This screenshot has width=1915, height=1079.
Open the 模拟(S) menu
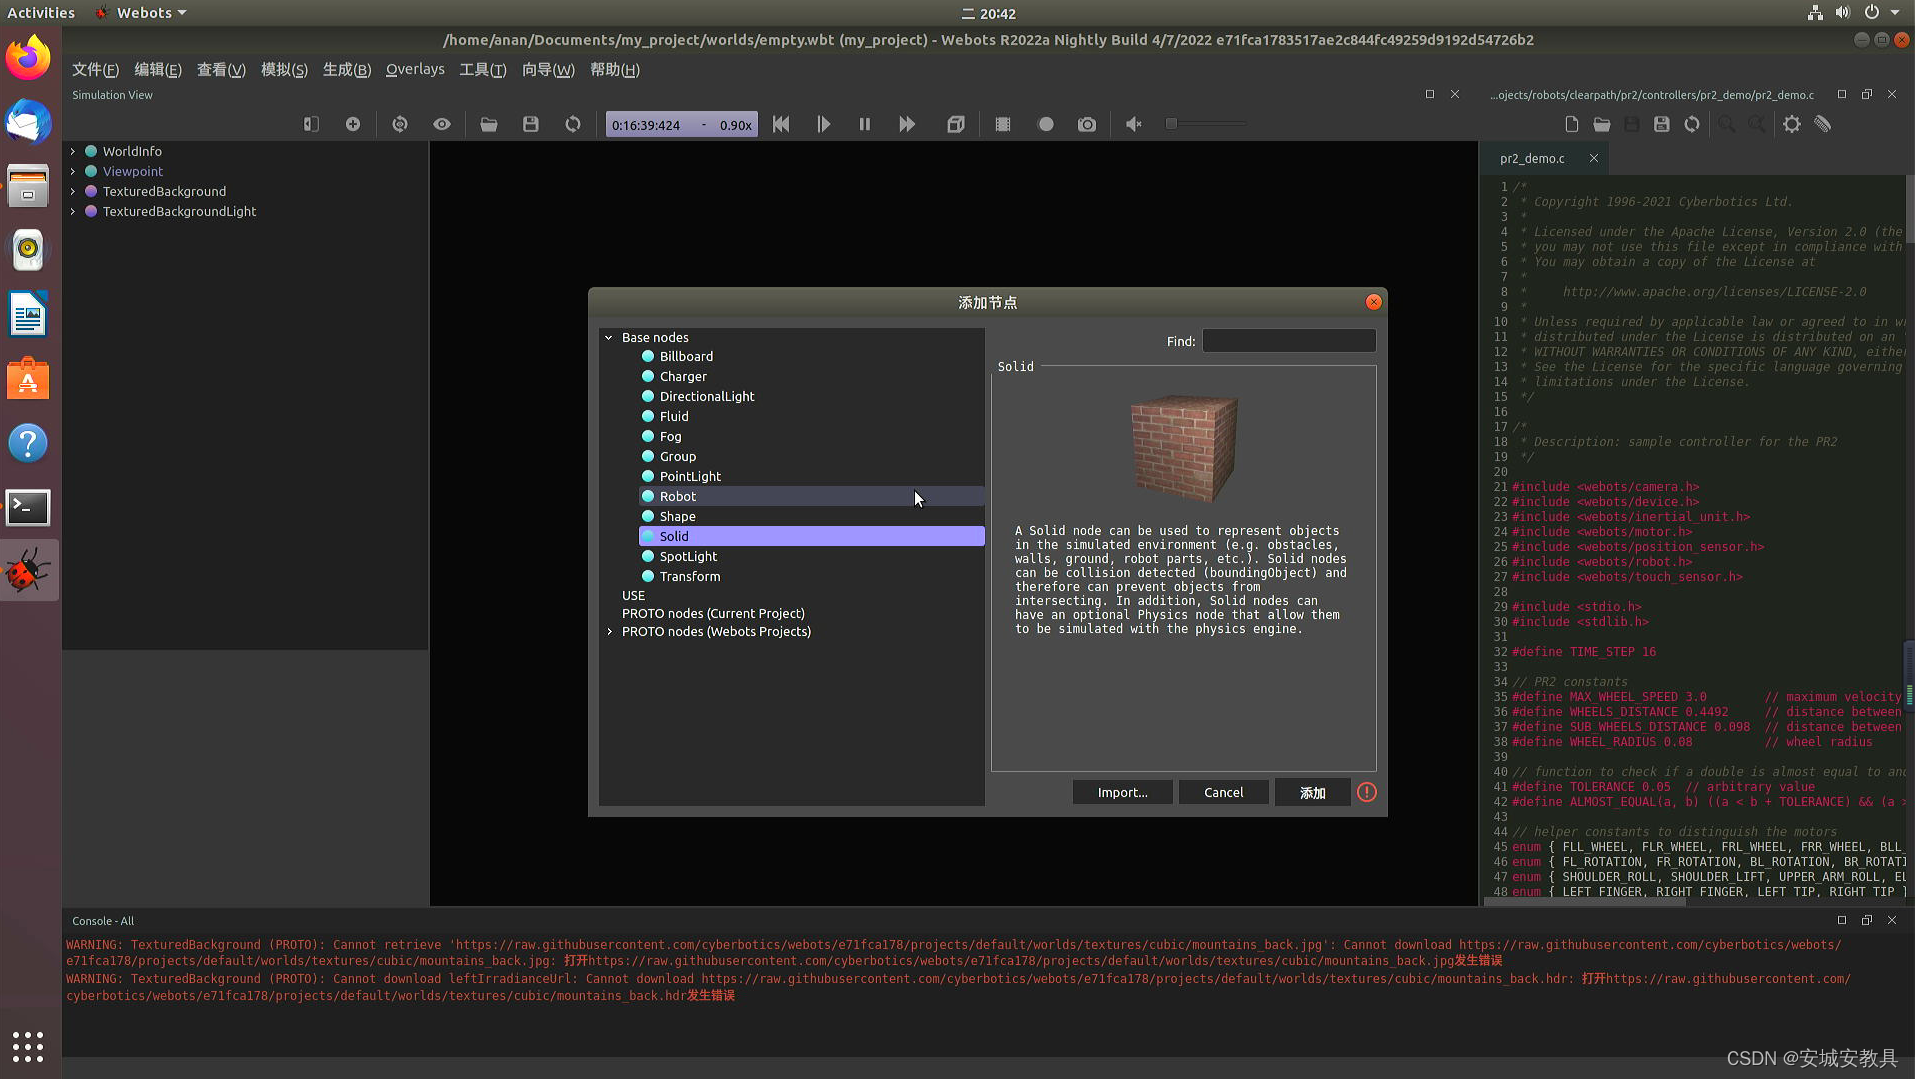click(x=284, y=69)
